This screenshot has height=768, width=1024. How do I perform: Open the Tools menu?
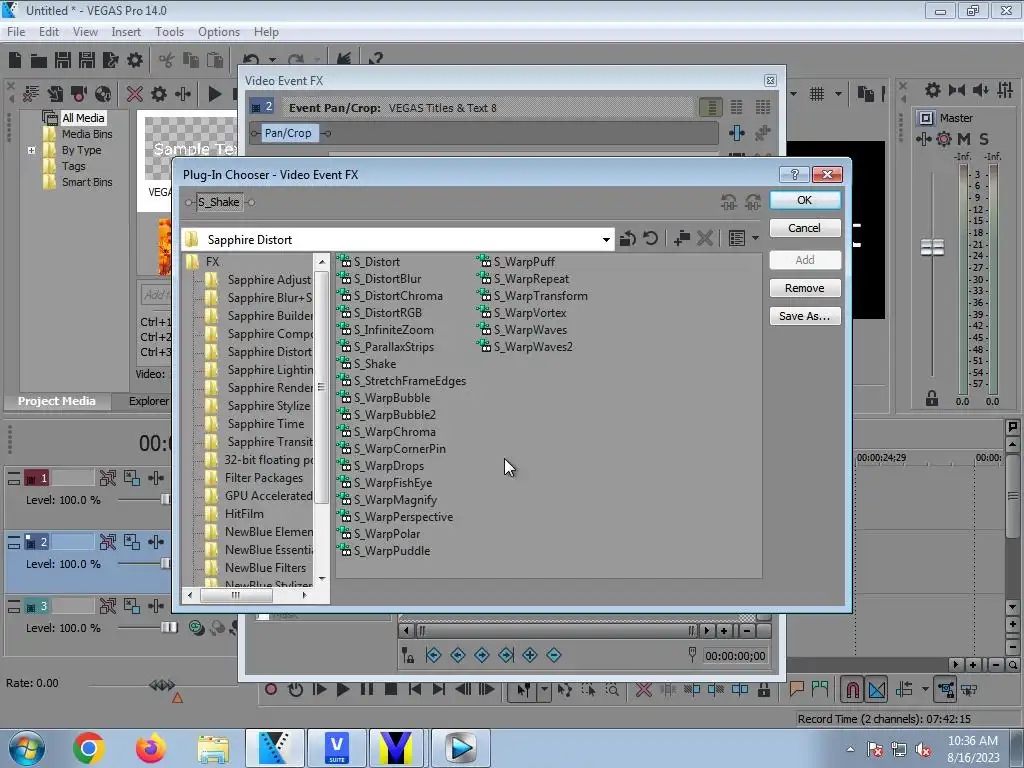click(169, 32)
